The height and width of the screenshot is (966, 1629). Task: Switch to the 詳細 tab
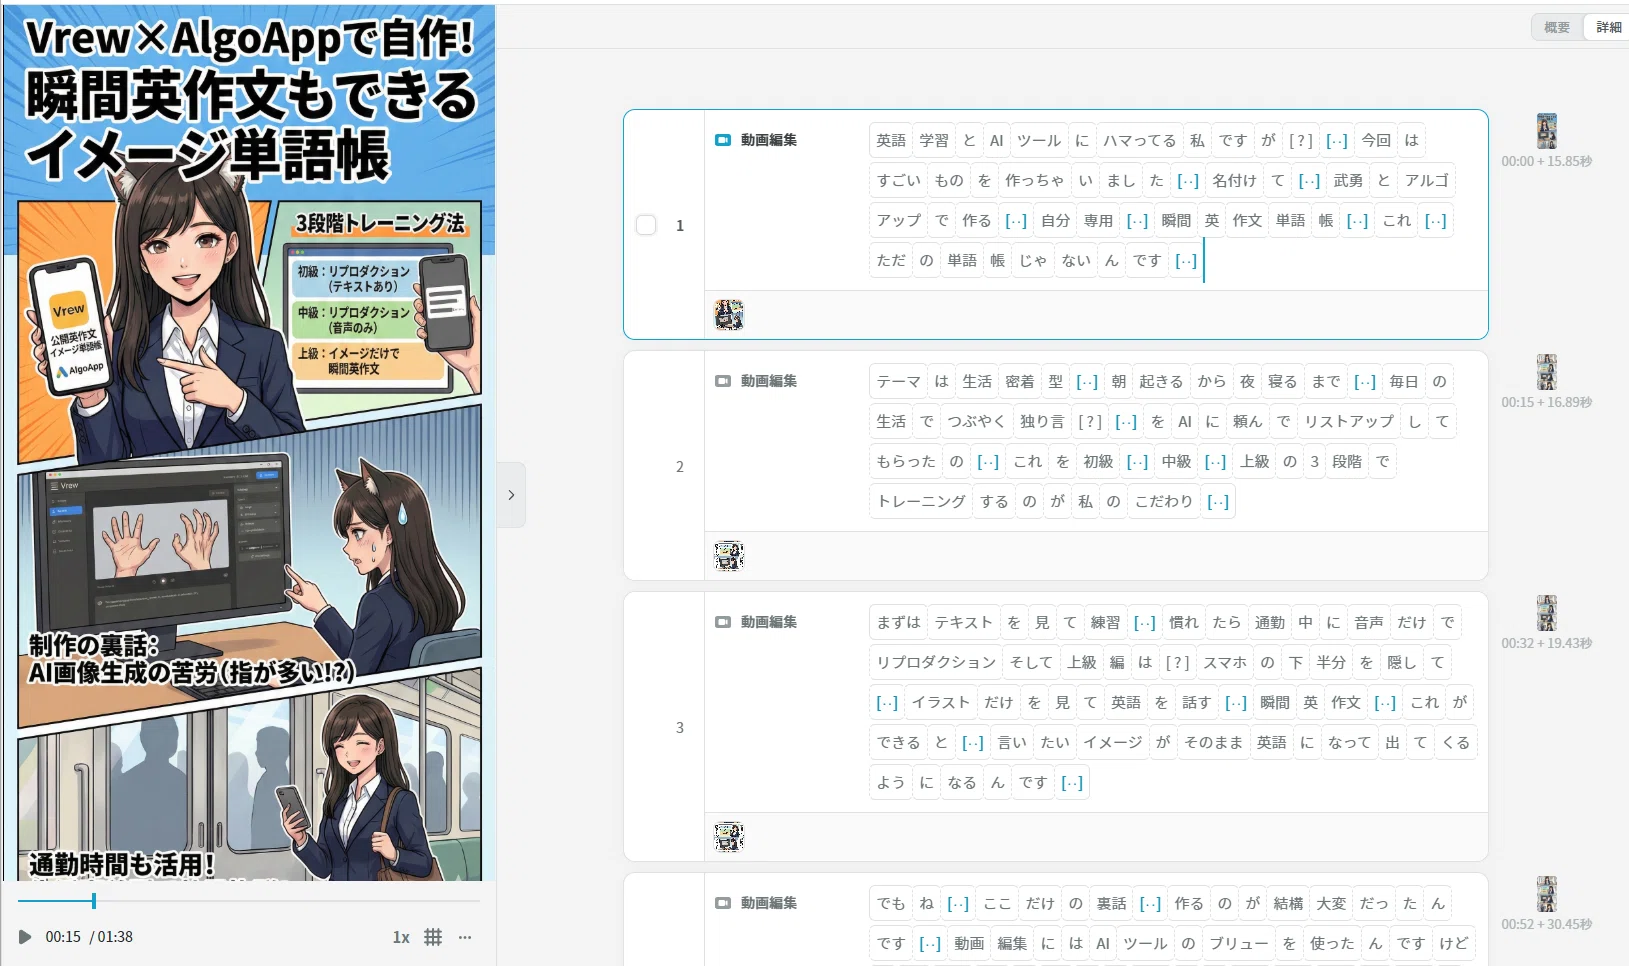[x=1608, y=27]
